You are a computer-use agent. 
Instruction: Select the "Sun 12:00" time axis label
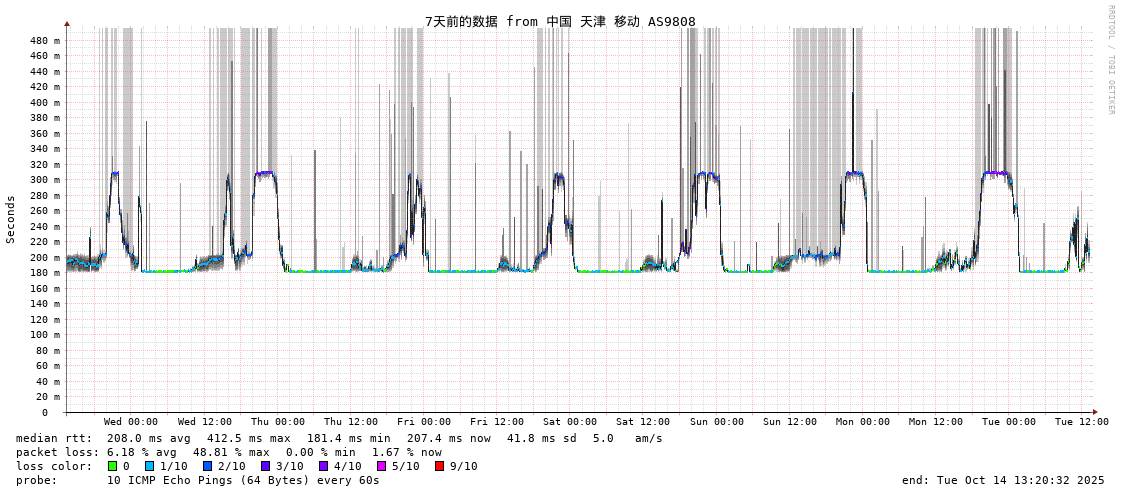click(790, 422)
